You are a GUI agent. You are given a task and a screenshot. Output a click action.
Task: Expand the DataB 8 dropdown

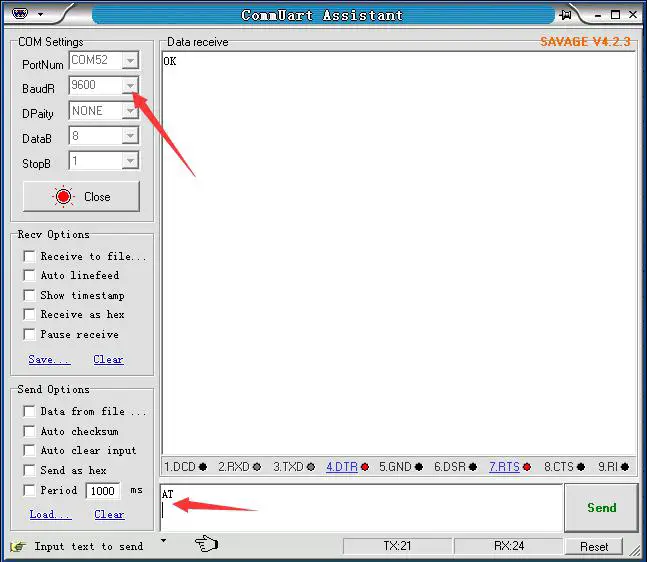pyautogui.click(x=130, y=135)
